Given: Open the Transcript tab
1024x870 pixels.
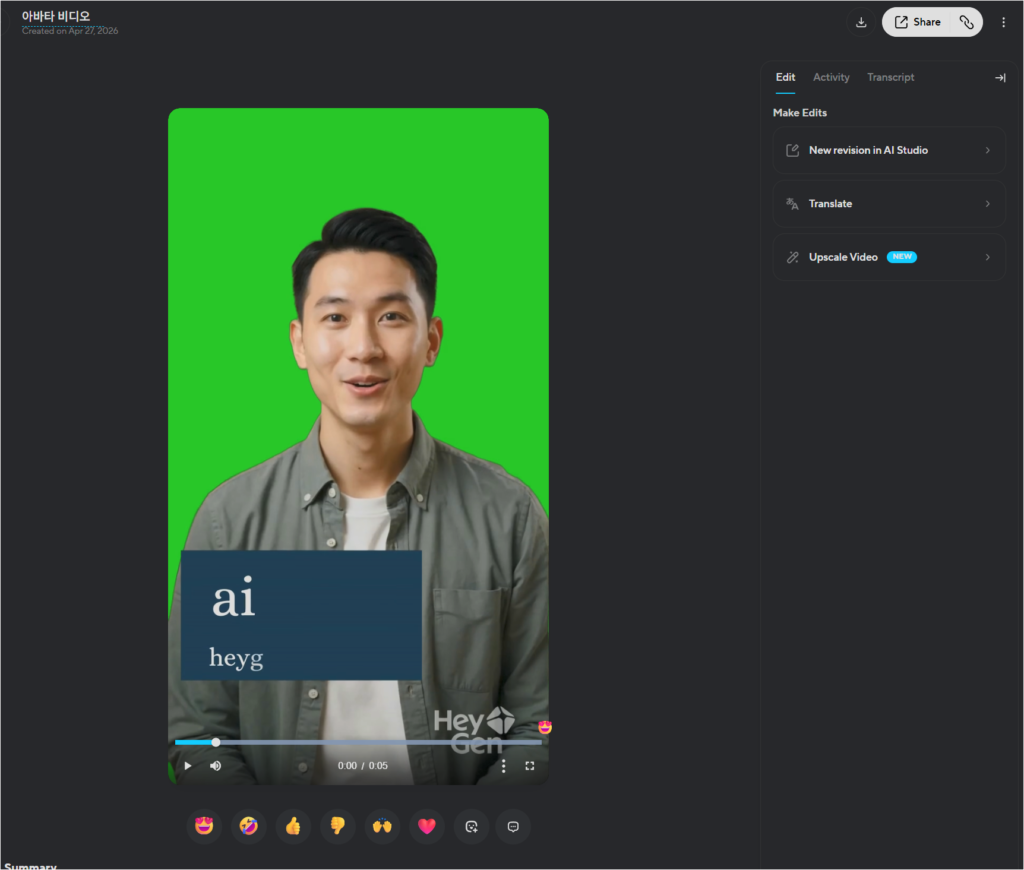Looking at the screenshot, I should point(890,78).
